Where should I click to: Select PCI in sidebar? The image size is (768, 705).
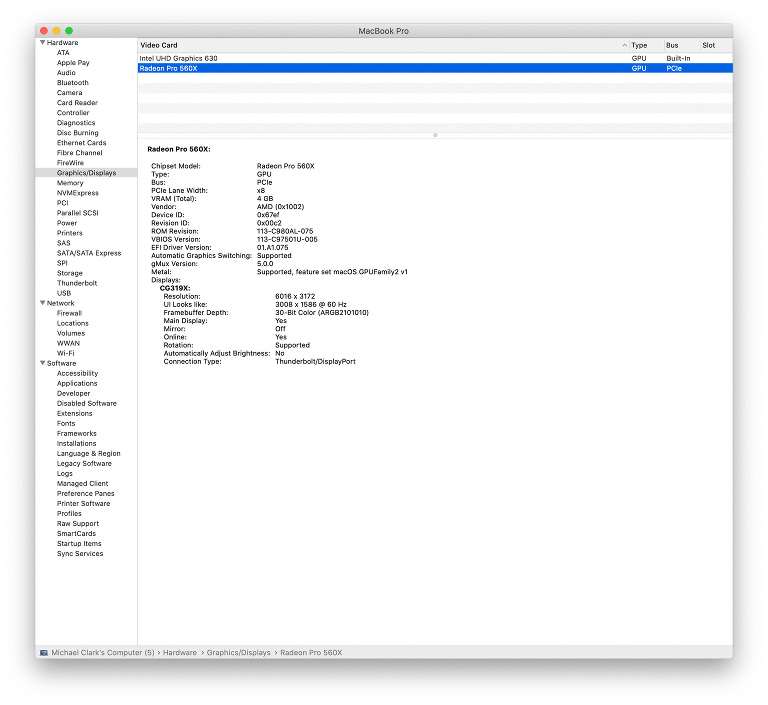(x=63, y=203)
